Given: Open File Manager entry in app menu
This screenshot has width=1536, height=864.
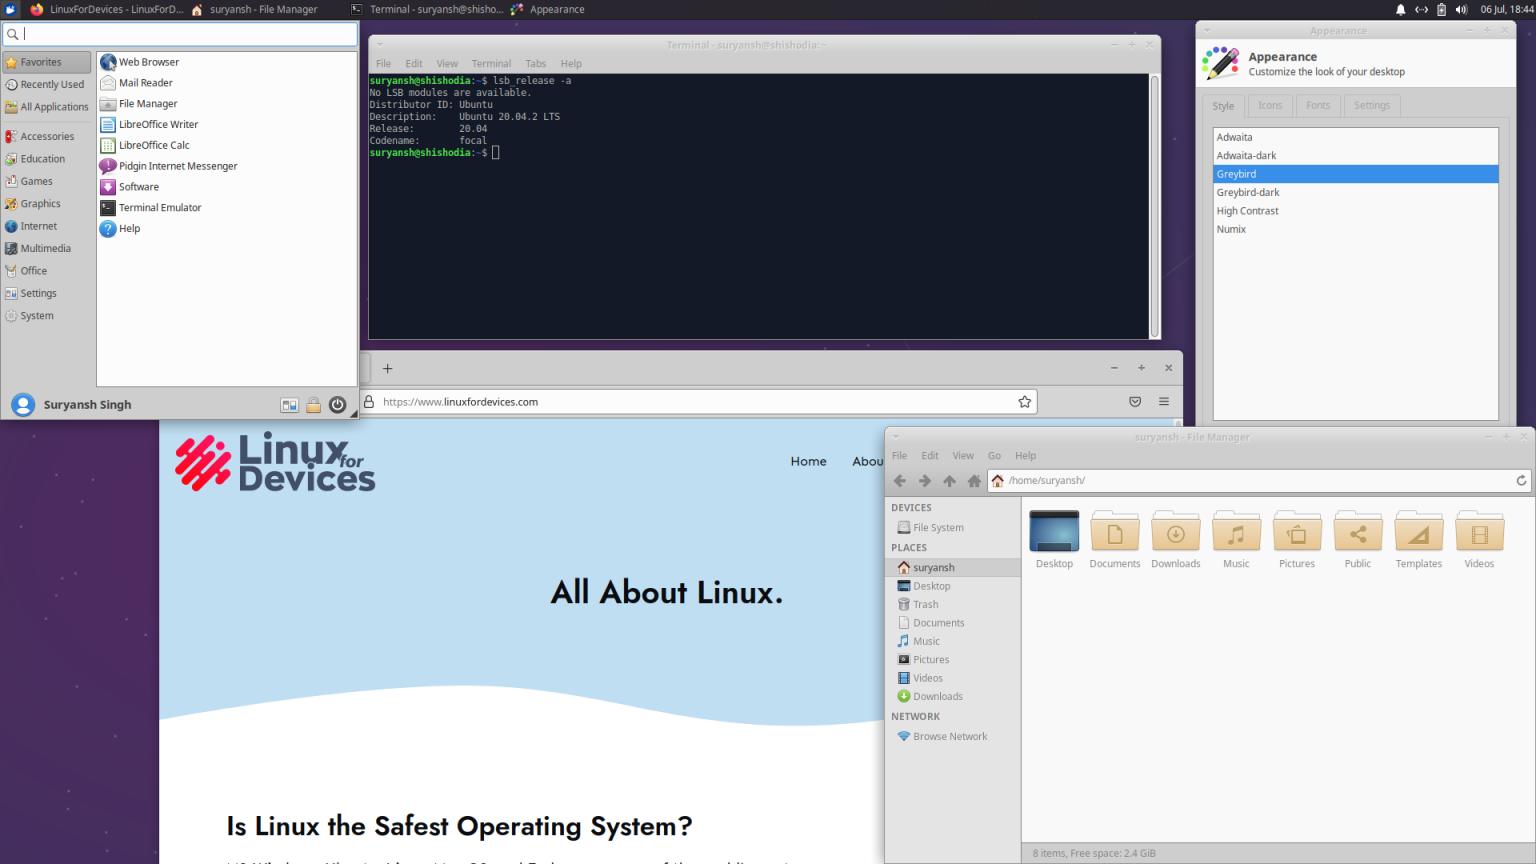Looking at the screenshot, I should 138,104.
